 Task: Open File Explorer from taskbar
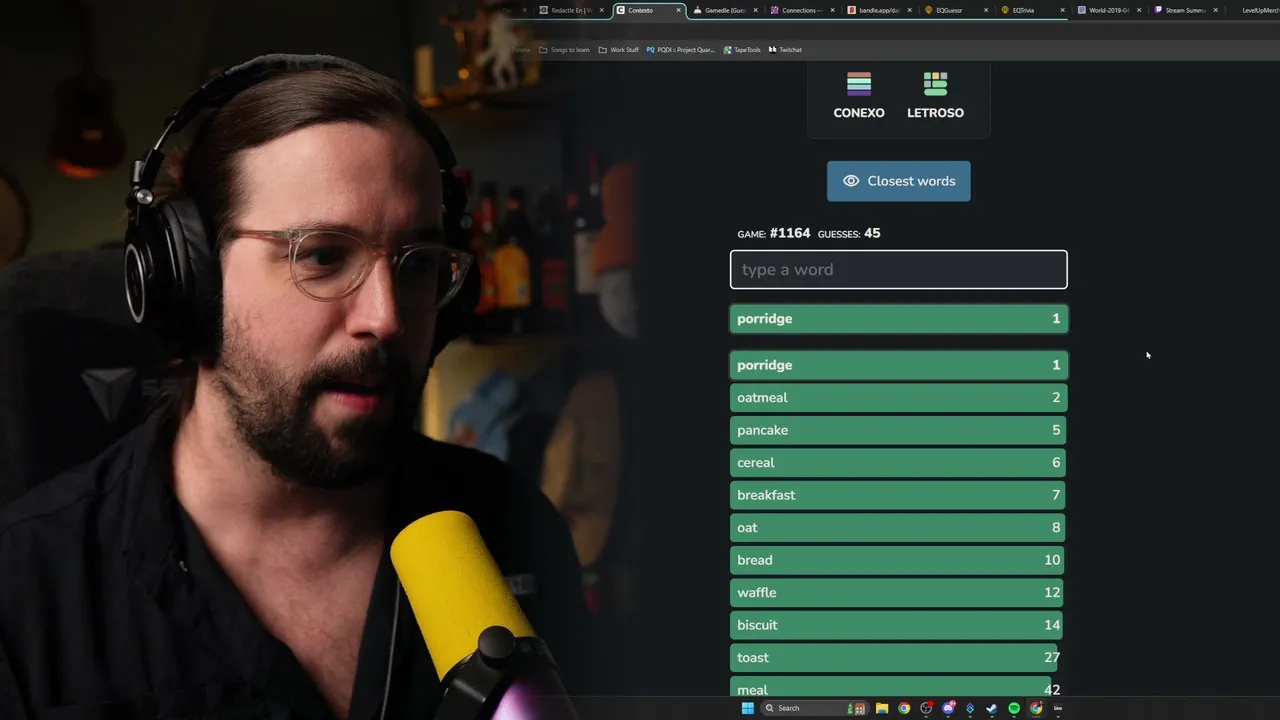coord(882,708)
